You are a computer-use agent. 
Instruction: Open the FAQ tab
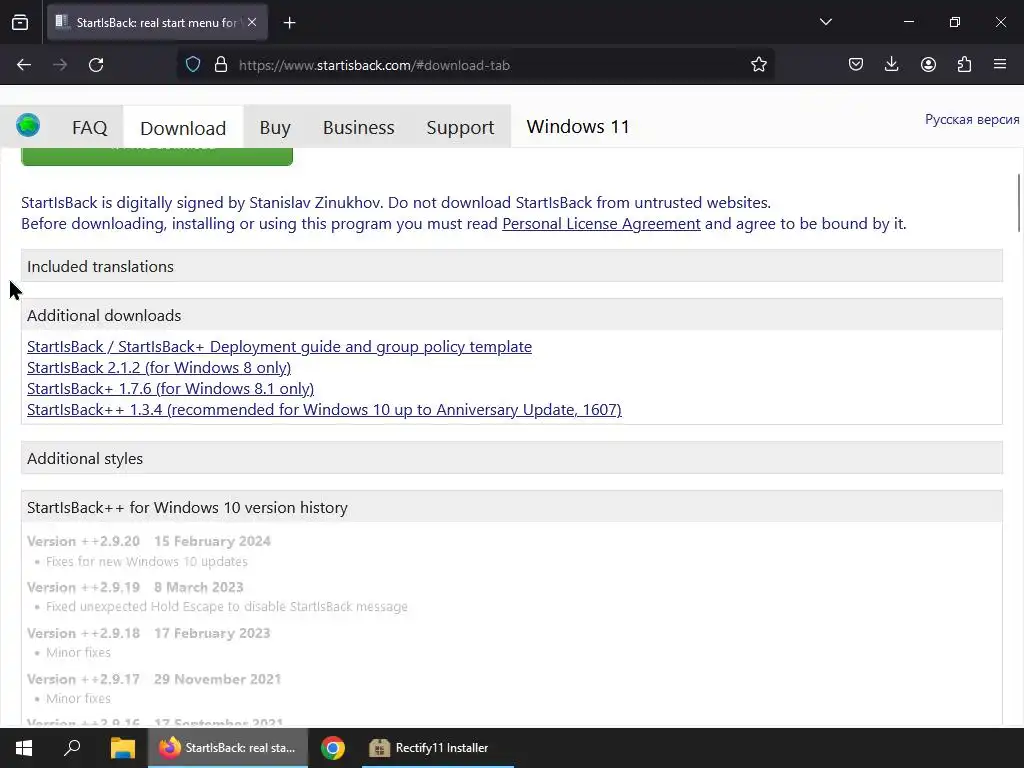click(89, 127)
